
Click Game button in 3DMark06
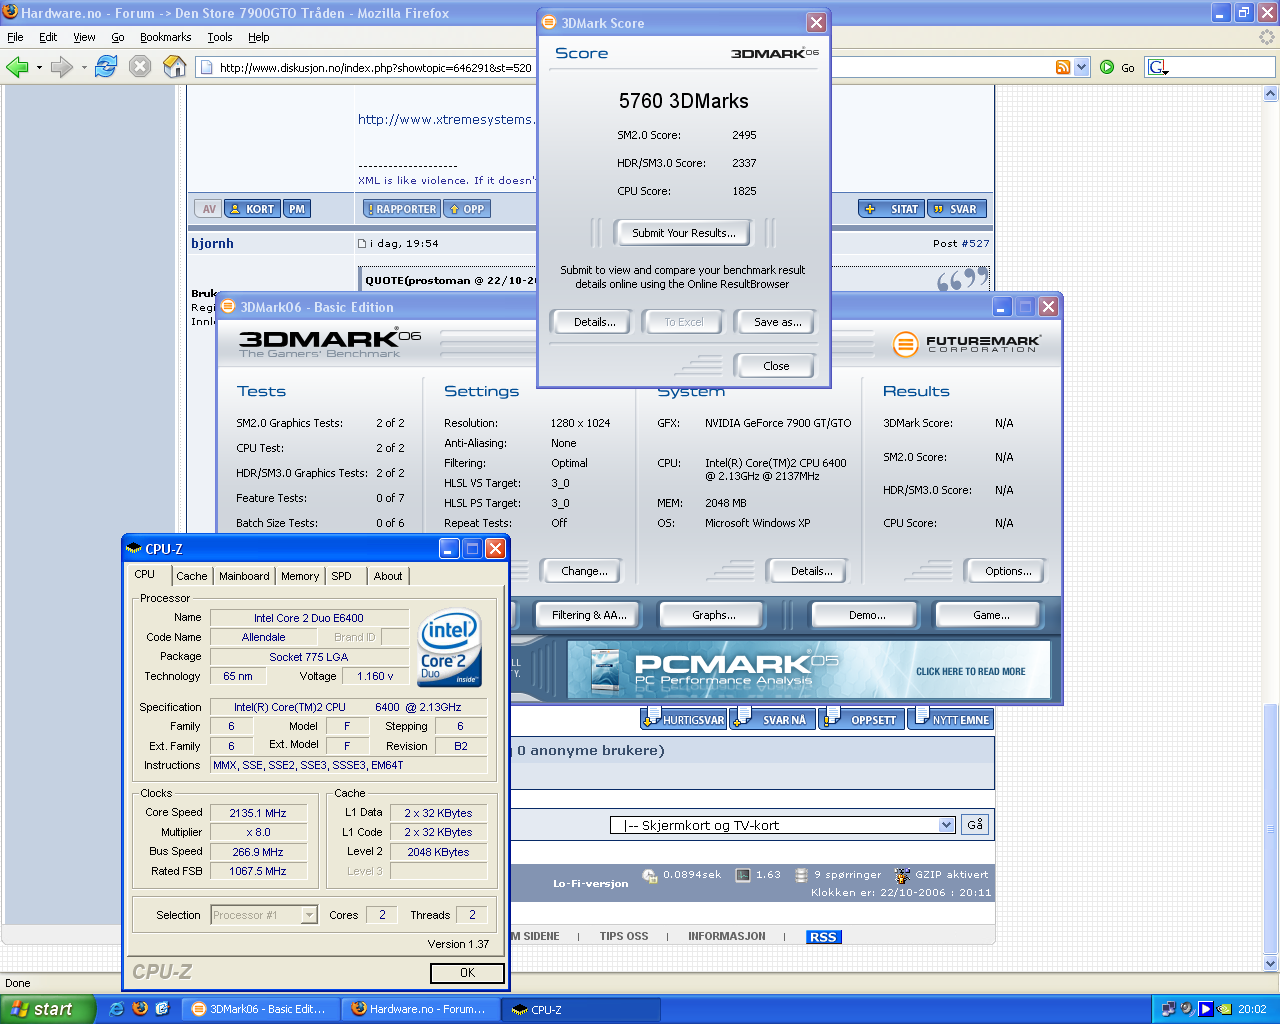pos(991,615)
